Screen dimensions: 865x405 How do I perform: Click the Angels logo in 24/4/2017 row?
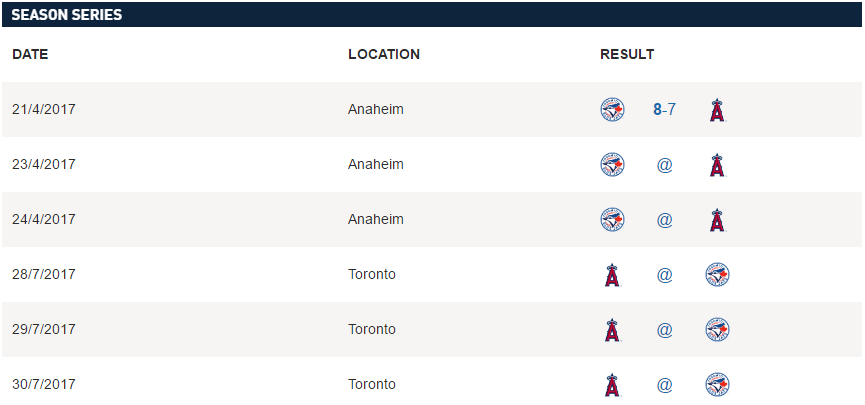pyautogui.click(x=717, y=220)
